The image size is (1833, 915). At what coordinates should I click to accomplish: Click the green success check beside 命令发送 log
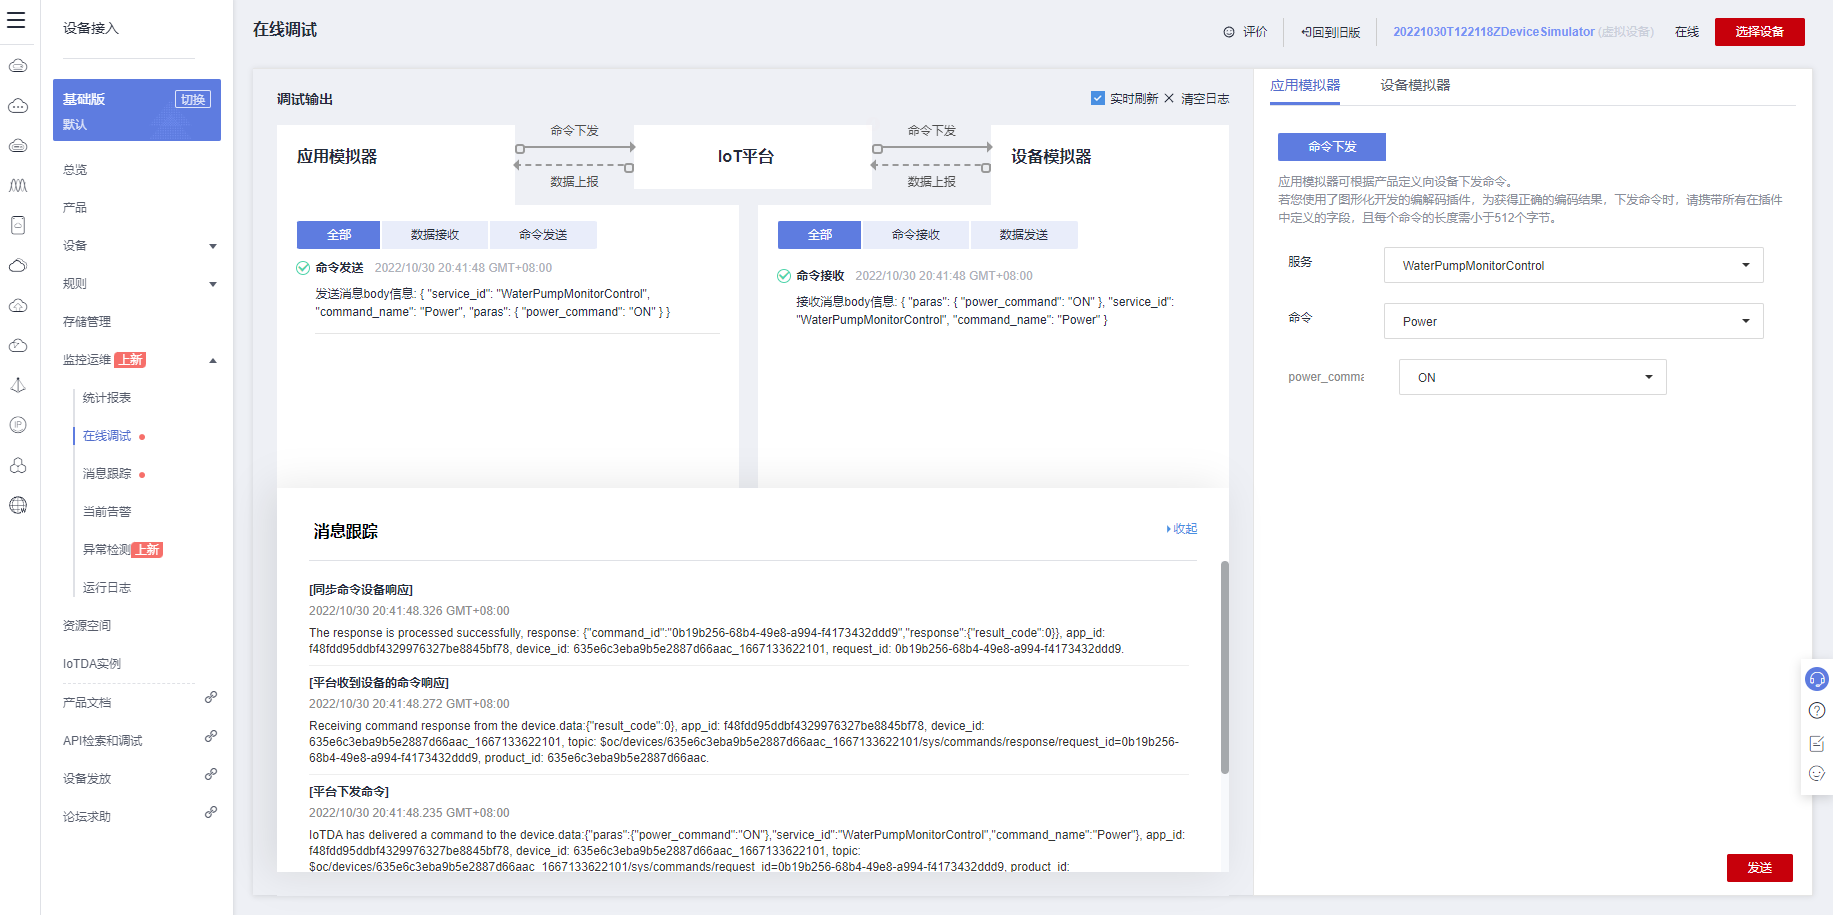pyautogui.click(x=303, y=268)
